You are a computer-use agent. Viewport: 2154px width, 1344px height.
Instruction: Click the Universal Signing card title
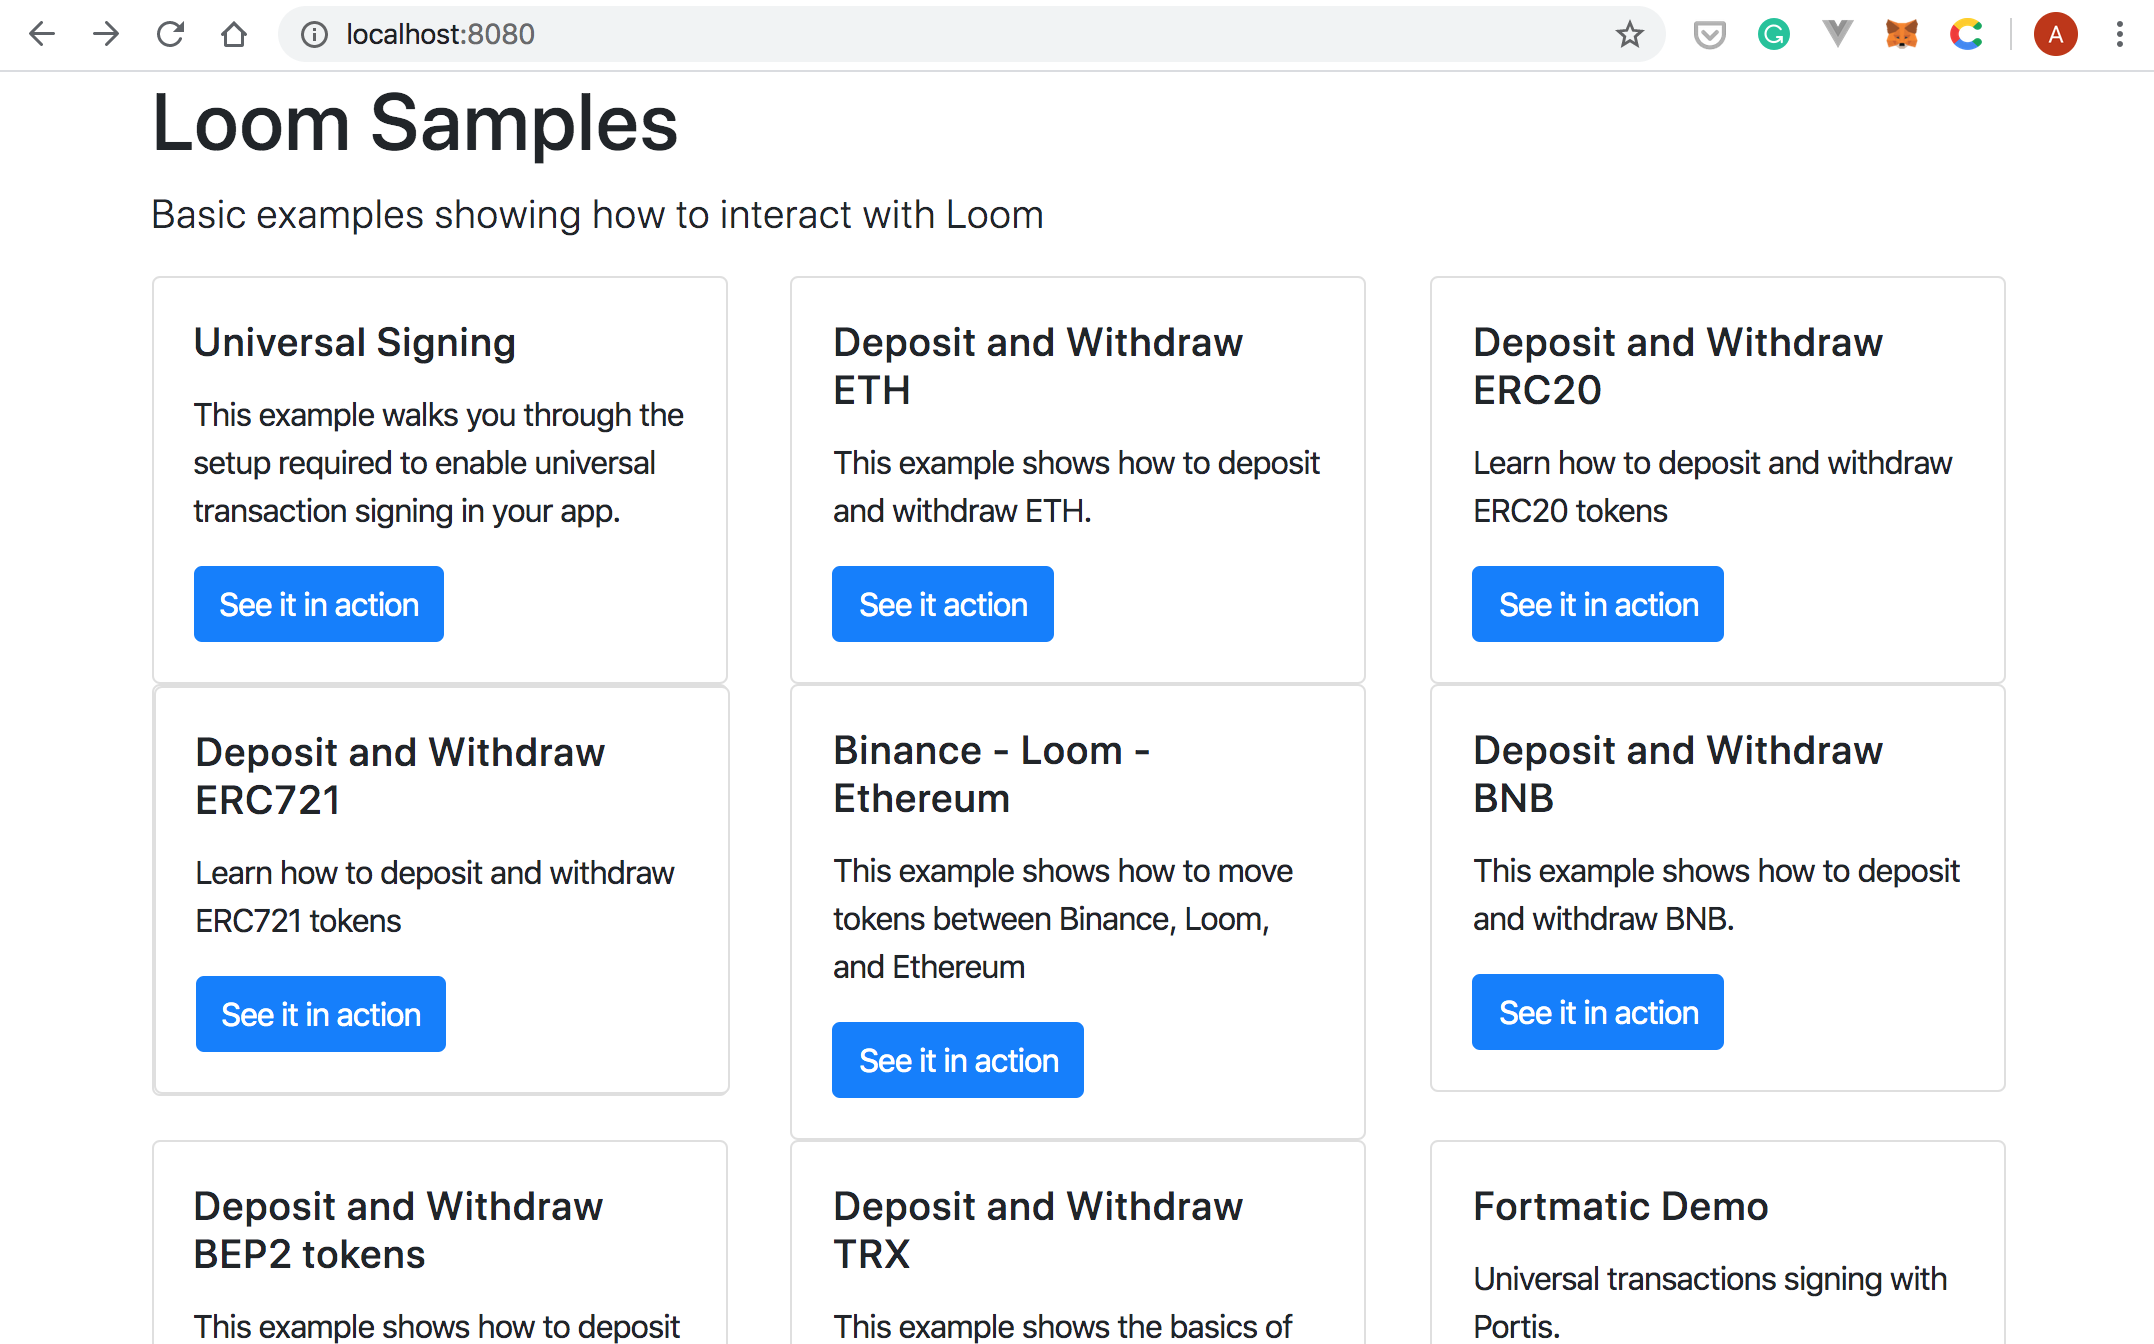coord(355,342)
